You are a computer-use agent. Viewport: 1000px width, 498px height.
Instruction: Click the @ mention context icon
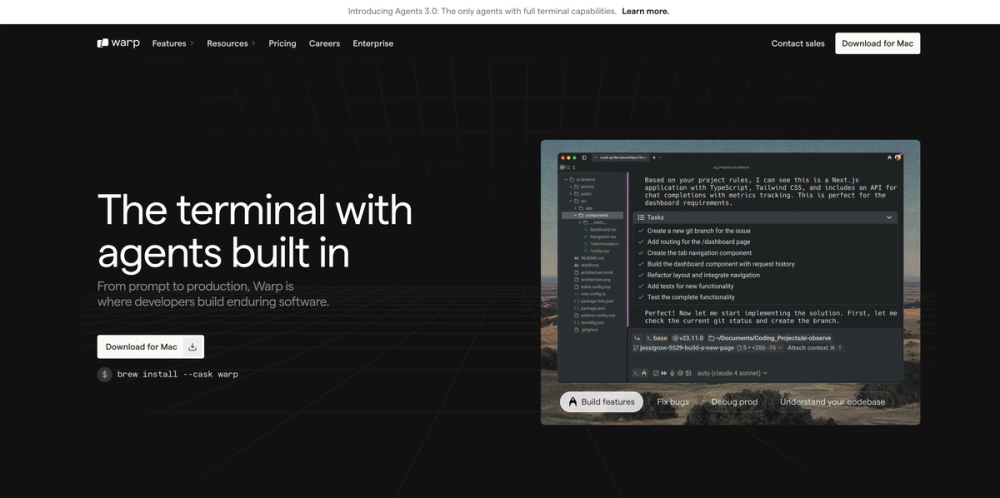point(680,373)
